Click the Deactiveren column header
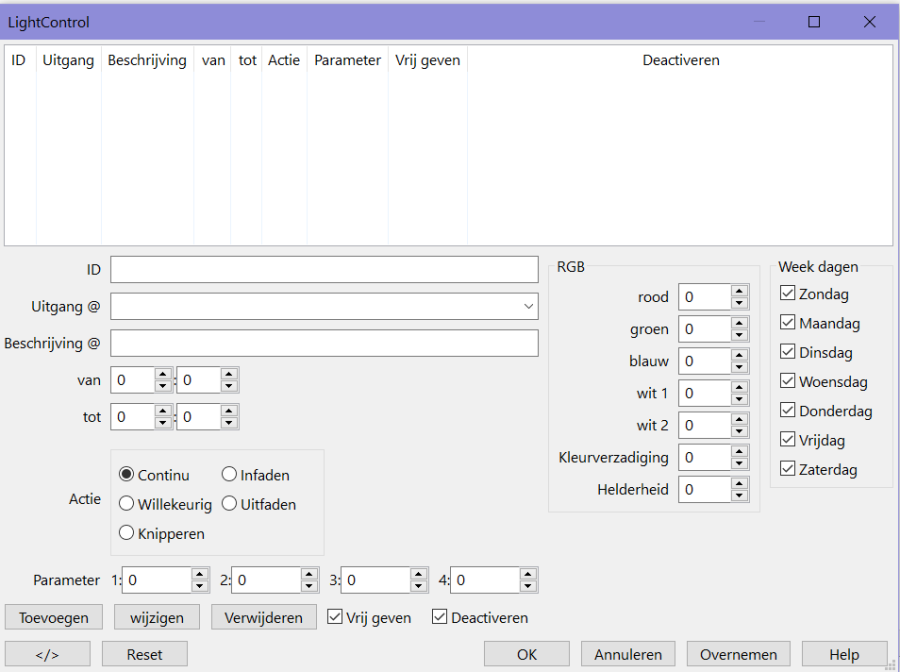This screenshot has width=900, height=672. [x=680, y=60]
